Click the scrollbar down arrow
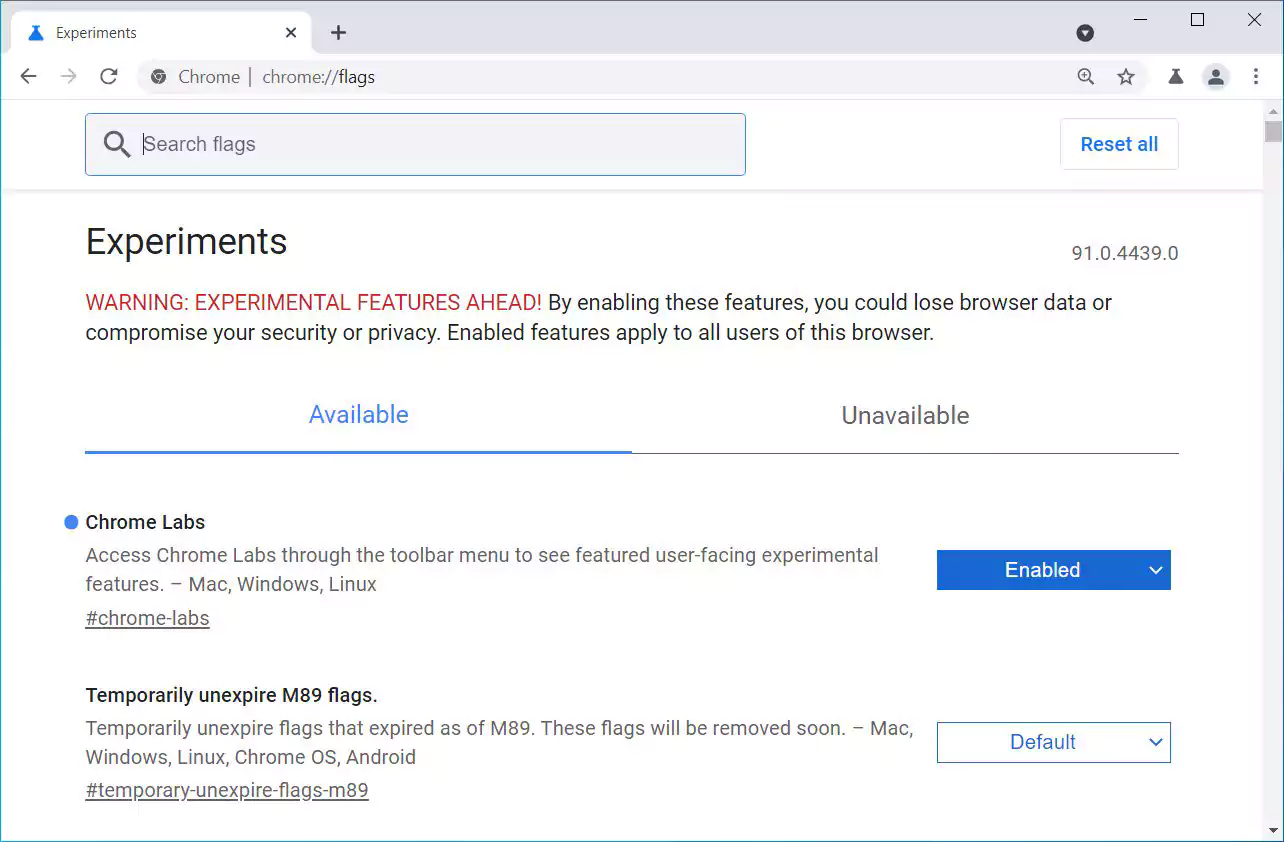This screenshot has width=1284, height=842. (x=1273, y=831)
